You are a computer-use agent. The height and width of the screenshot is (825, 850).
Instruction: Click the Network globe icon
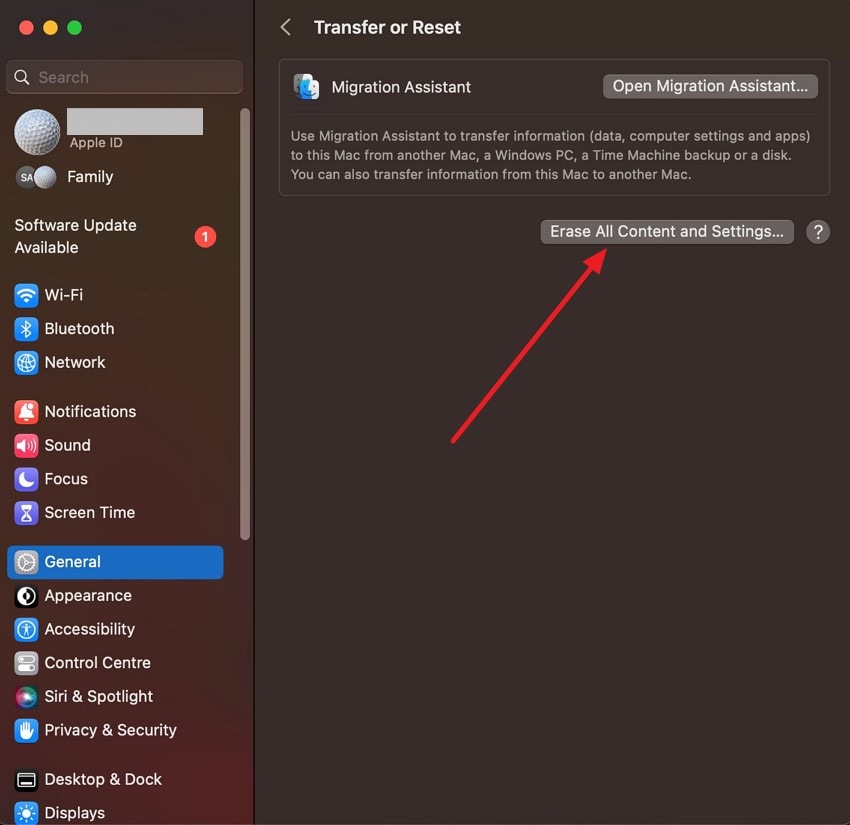pyautogui.click(x=26, y=363)
